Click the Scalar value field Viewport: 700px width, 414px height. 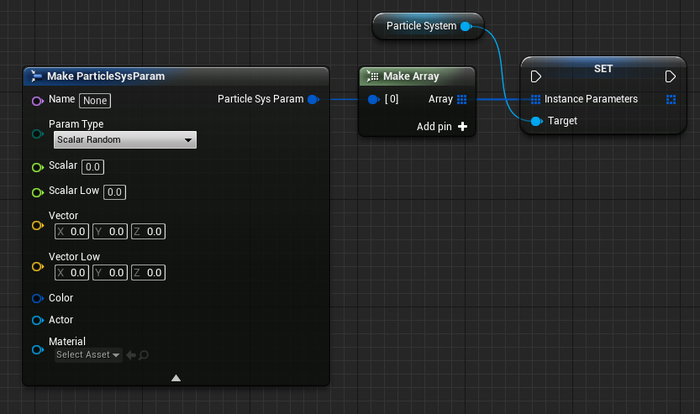click(93, 166)
